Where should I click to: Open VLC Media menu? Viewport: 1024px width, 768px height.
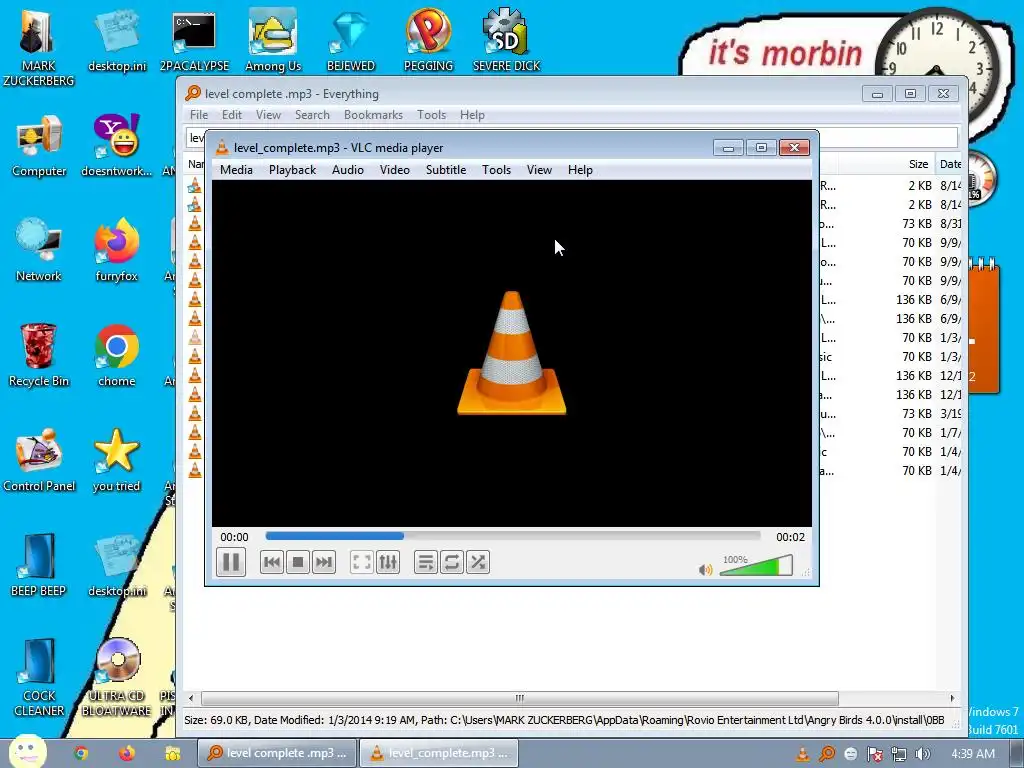tap(236, 170)
